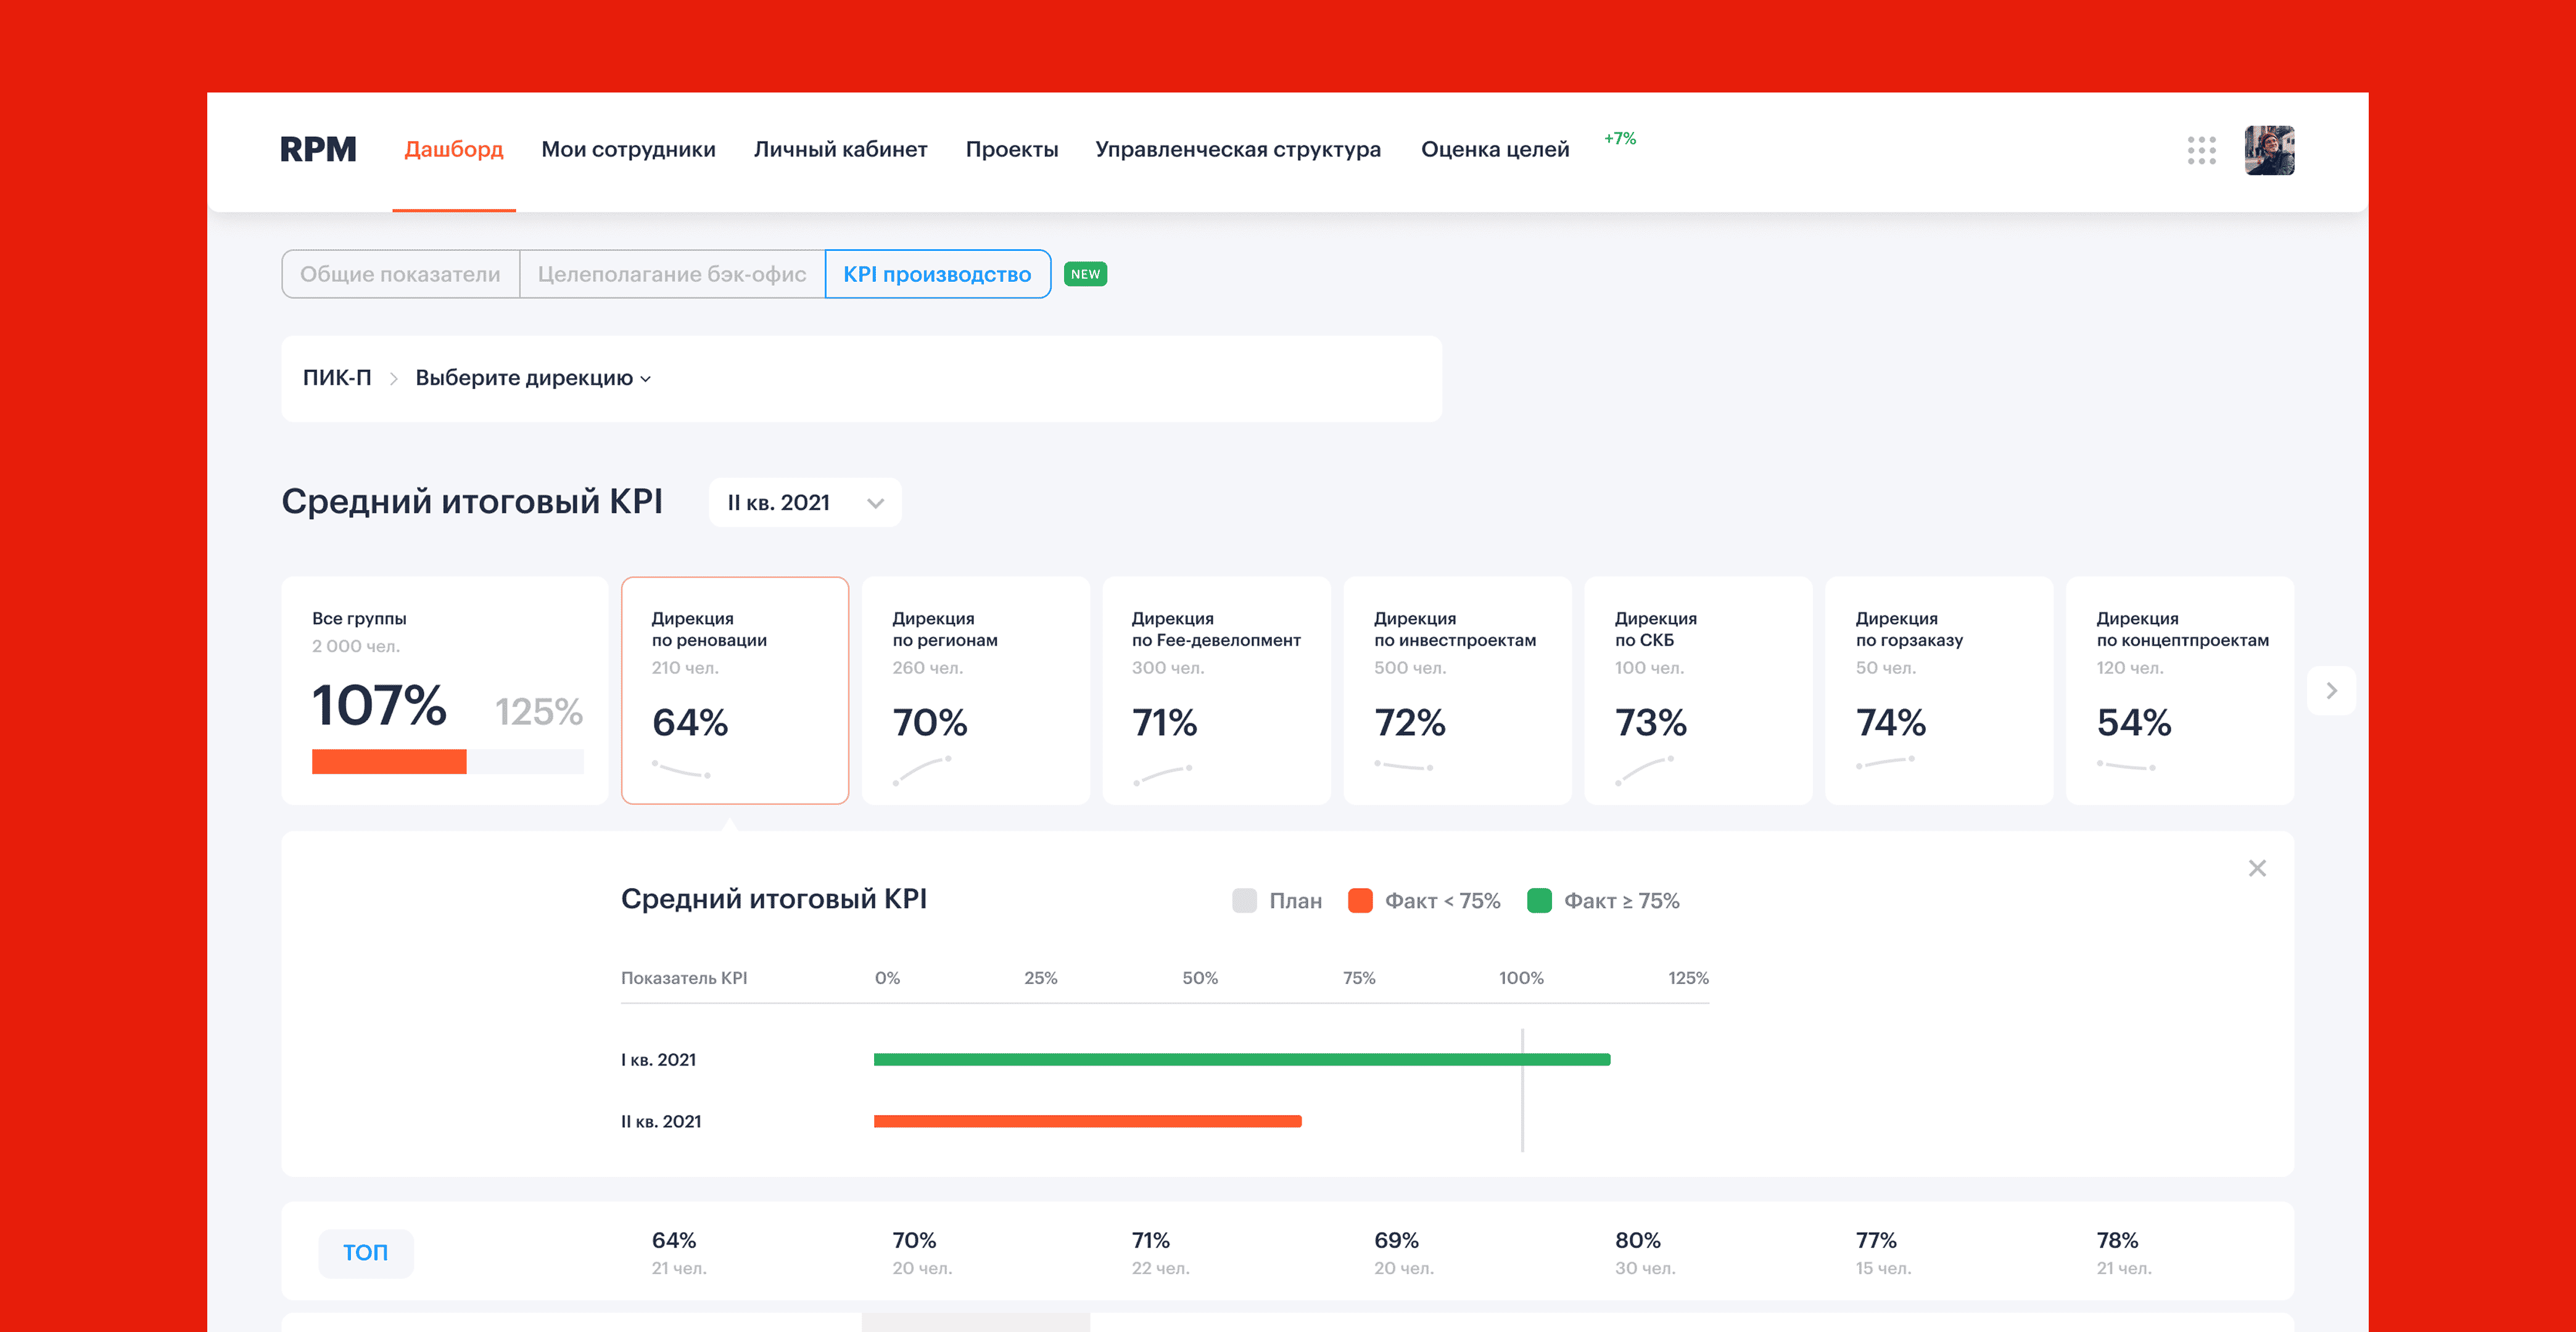2576x1332 pixels.
Task: Expand the II кв. 2021 dropdown
Action: tap(804, 502)
